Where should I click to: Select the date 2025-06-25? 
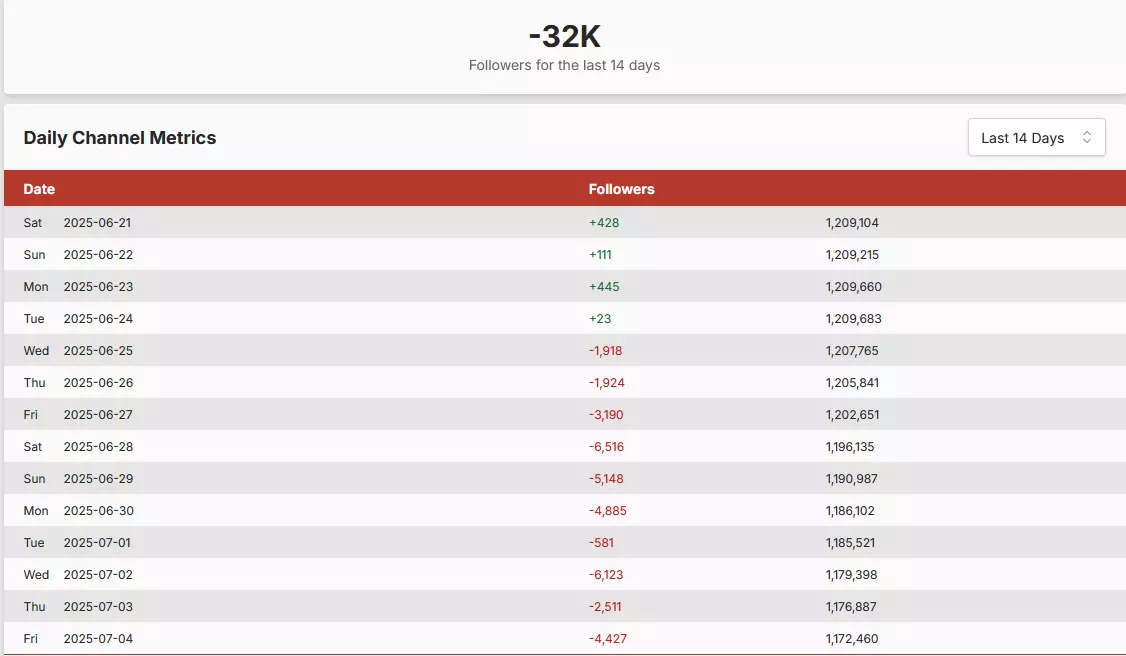(x=98, y=351)
